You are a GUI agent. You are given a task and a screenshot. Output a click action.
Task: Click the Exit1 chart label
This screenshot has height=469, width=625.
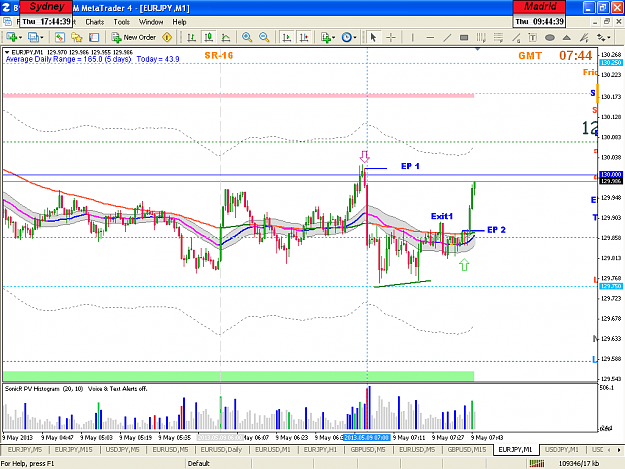point(442,216)
